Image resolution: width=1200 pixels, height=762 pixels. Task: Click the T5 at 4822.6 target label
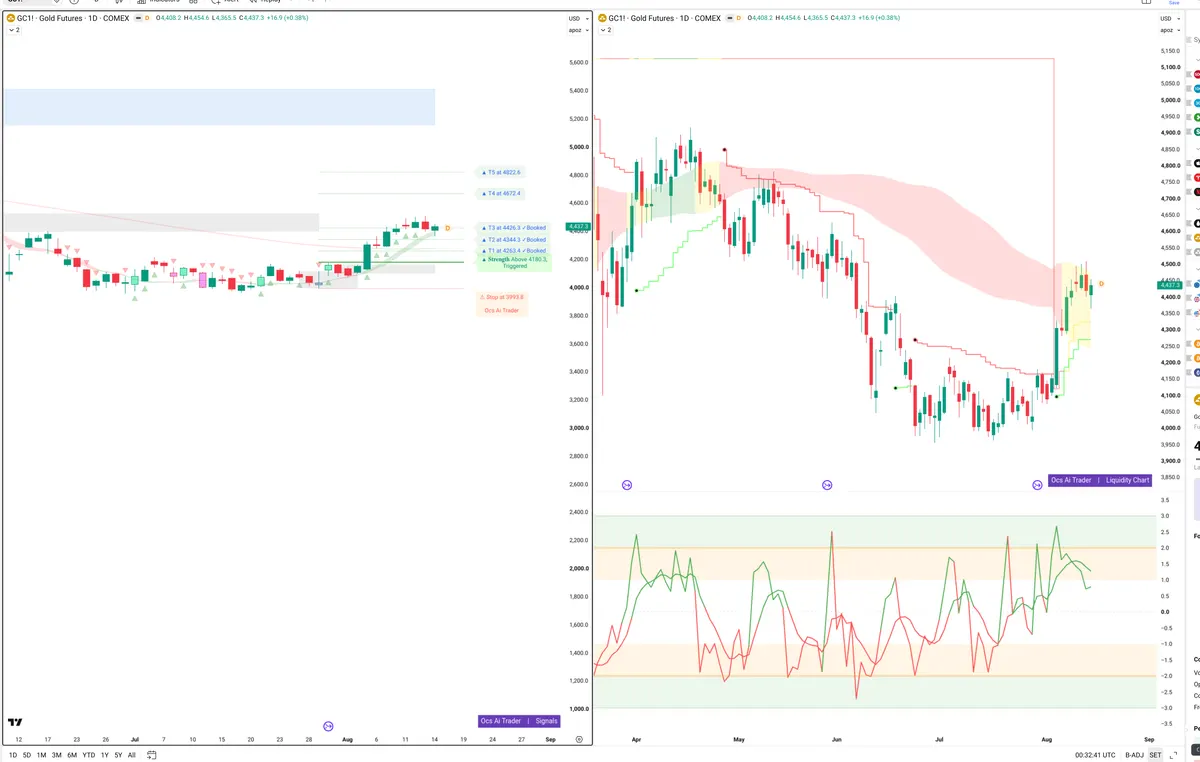pyautogui.click(x=500, y=172)
